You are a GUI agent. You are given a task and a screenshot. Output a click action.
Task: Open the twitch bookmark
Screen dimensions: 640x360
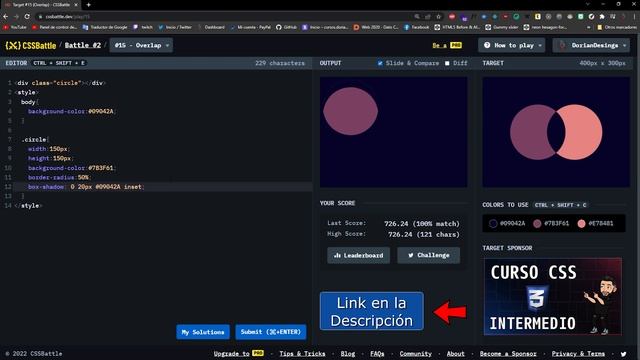(143, 27)
